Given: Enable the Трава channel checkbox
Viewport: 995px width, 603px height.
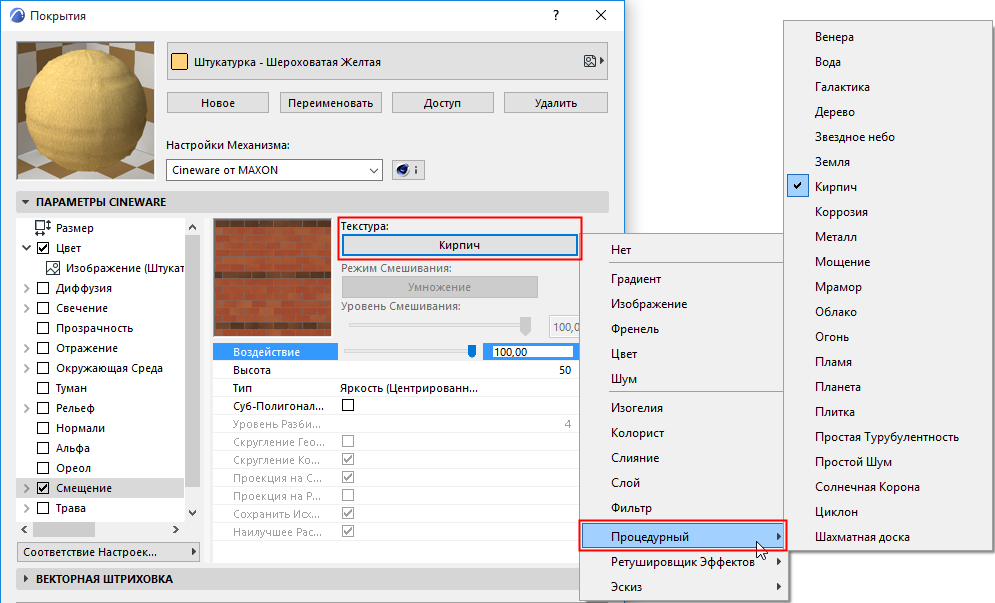Looking at the screenshot, I should coord(43,508).
